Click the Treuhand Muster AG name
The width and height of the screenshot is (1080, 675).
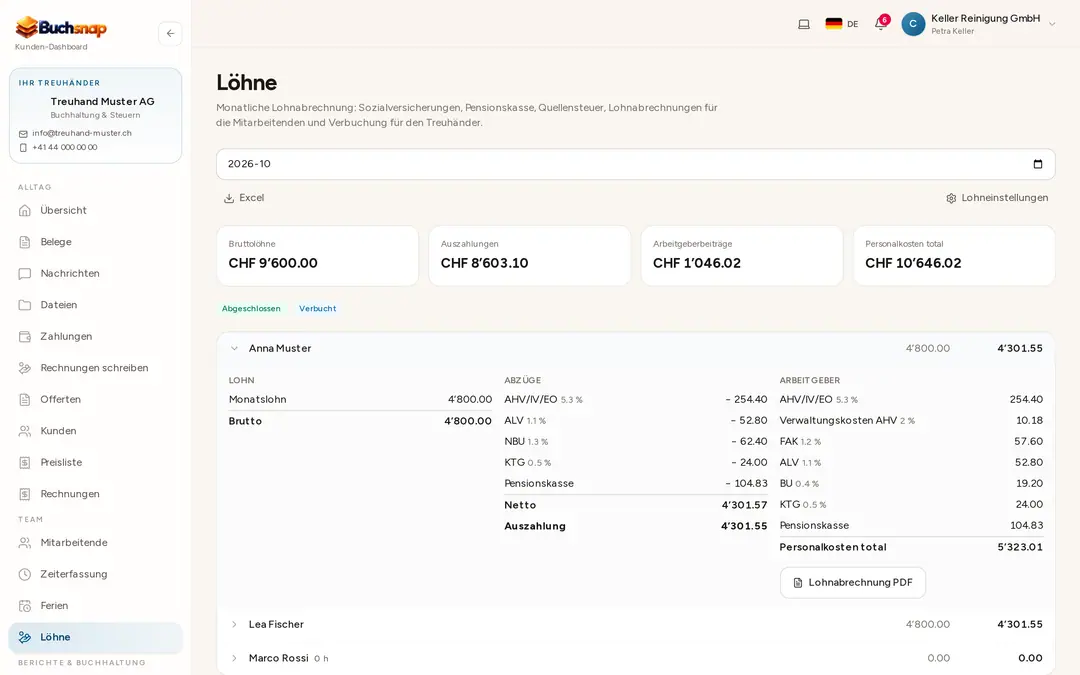pyautogui.click(x=103, y=101)
